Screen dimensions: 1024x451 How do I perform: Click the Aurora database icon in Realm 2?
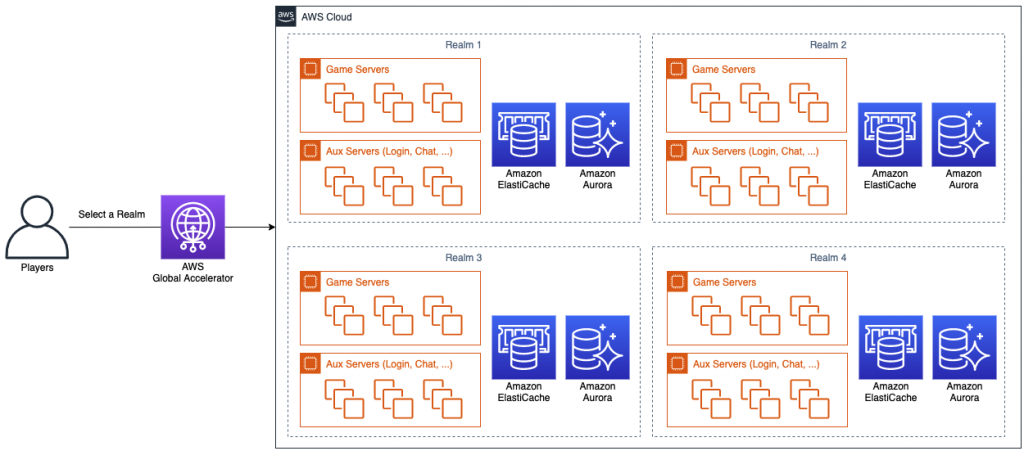point(964,134)
